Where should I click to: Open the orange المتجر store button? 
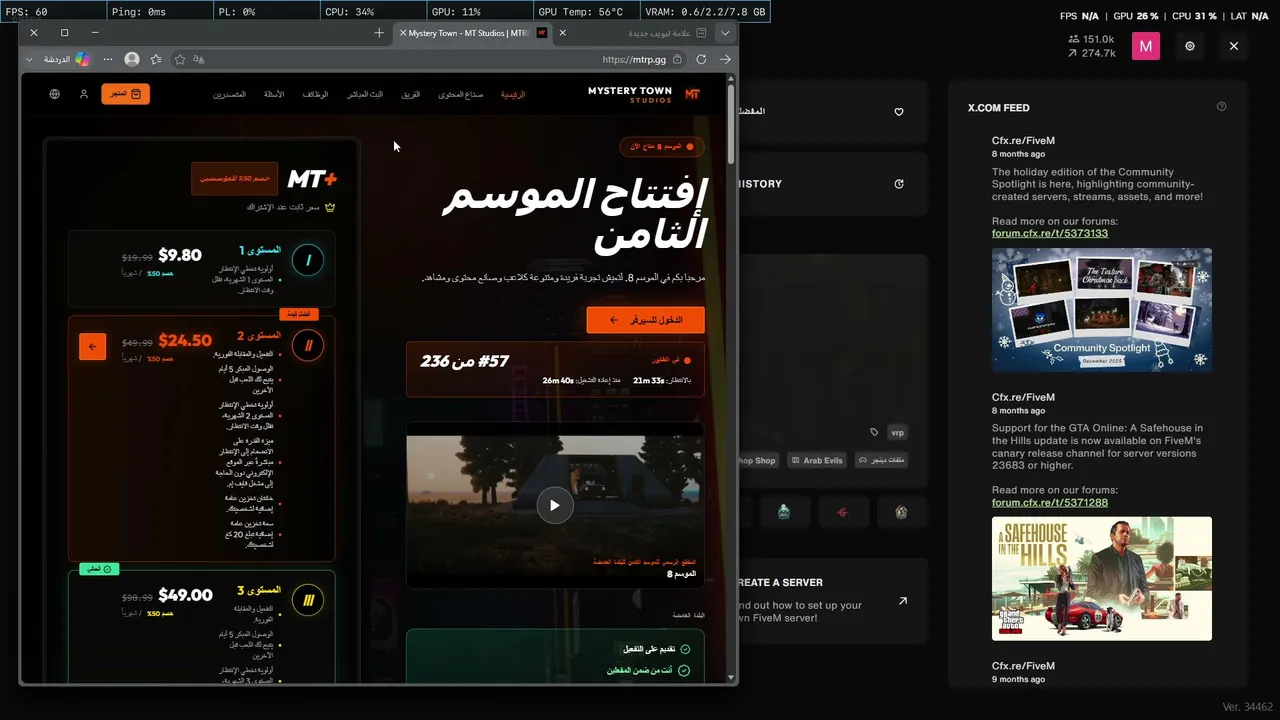click(125, 94)
